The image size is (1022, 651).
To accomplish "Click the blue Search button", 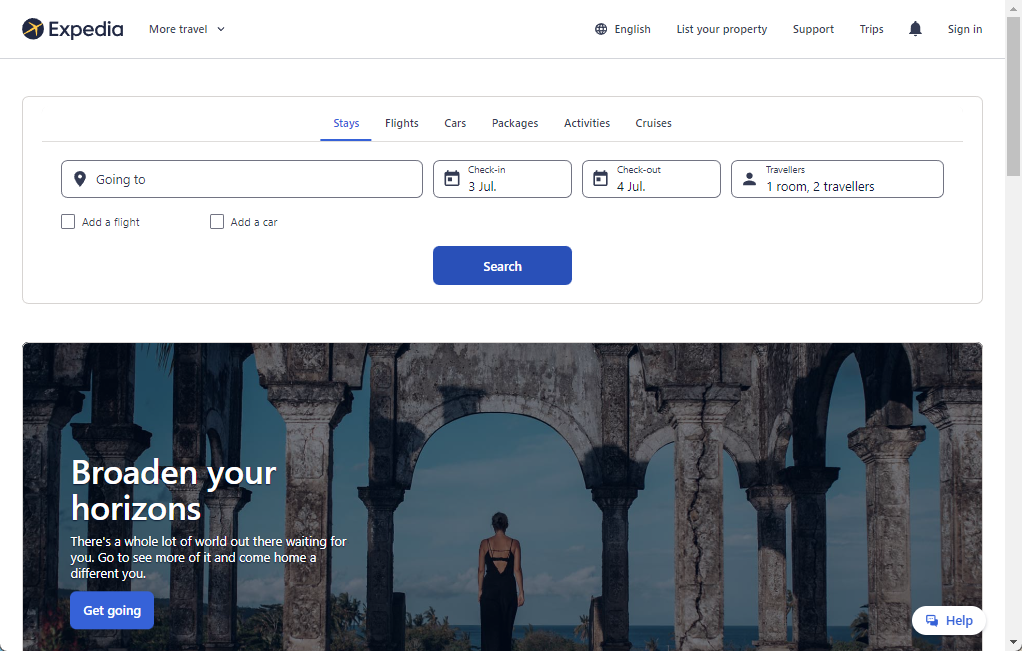I will pos(502,266).
